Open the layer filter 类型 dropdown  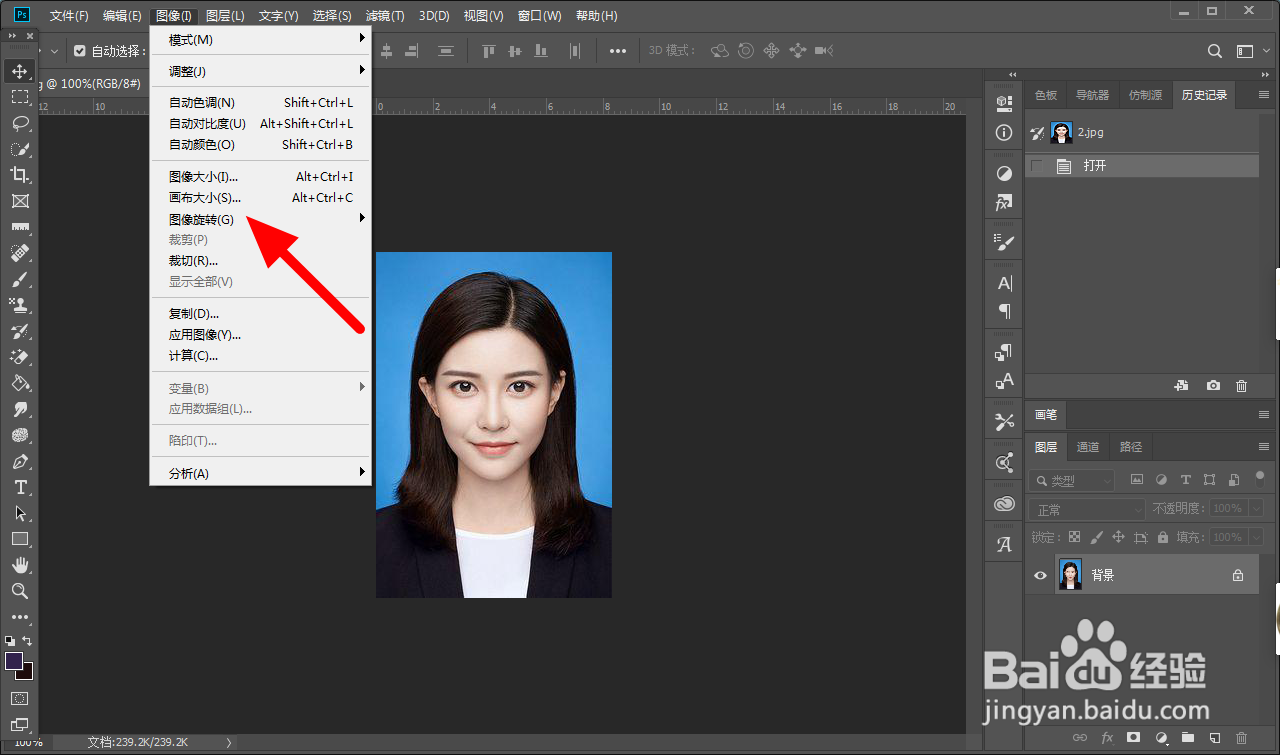(1072, 481)
